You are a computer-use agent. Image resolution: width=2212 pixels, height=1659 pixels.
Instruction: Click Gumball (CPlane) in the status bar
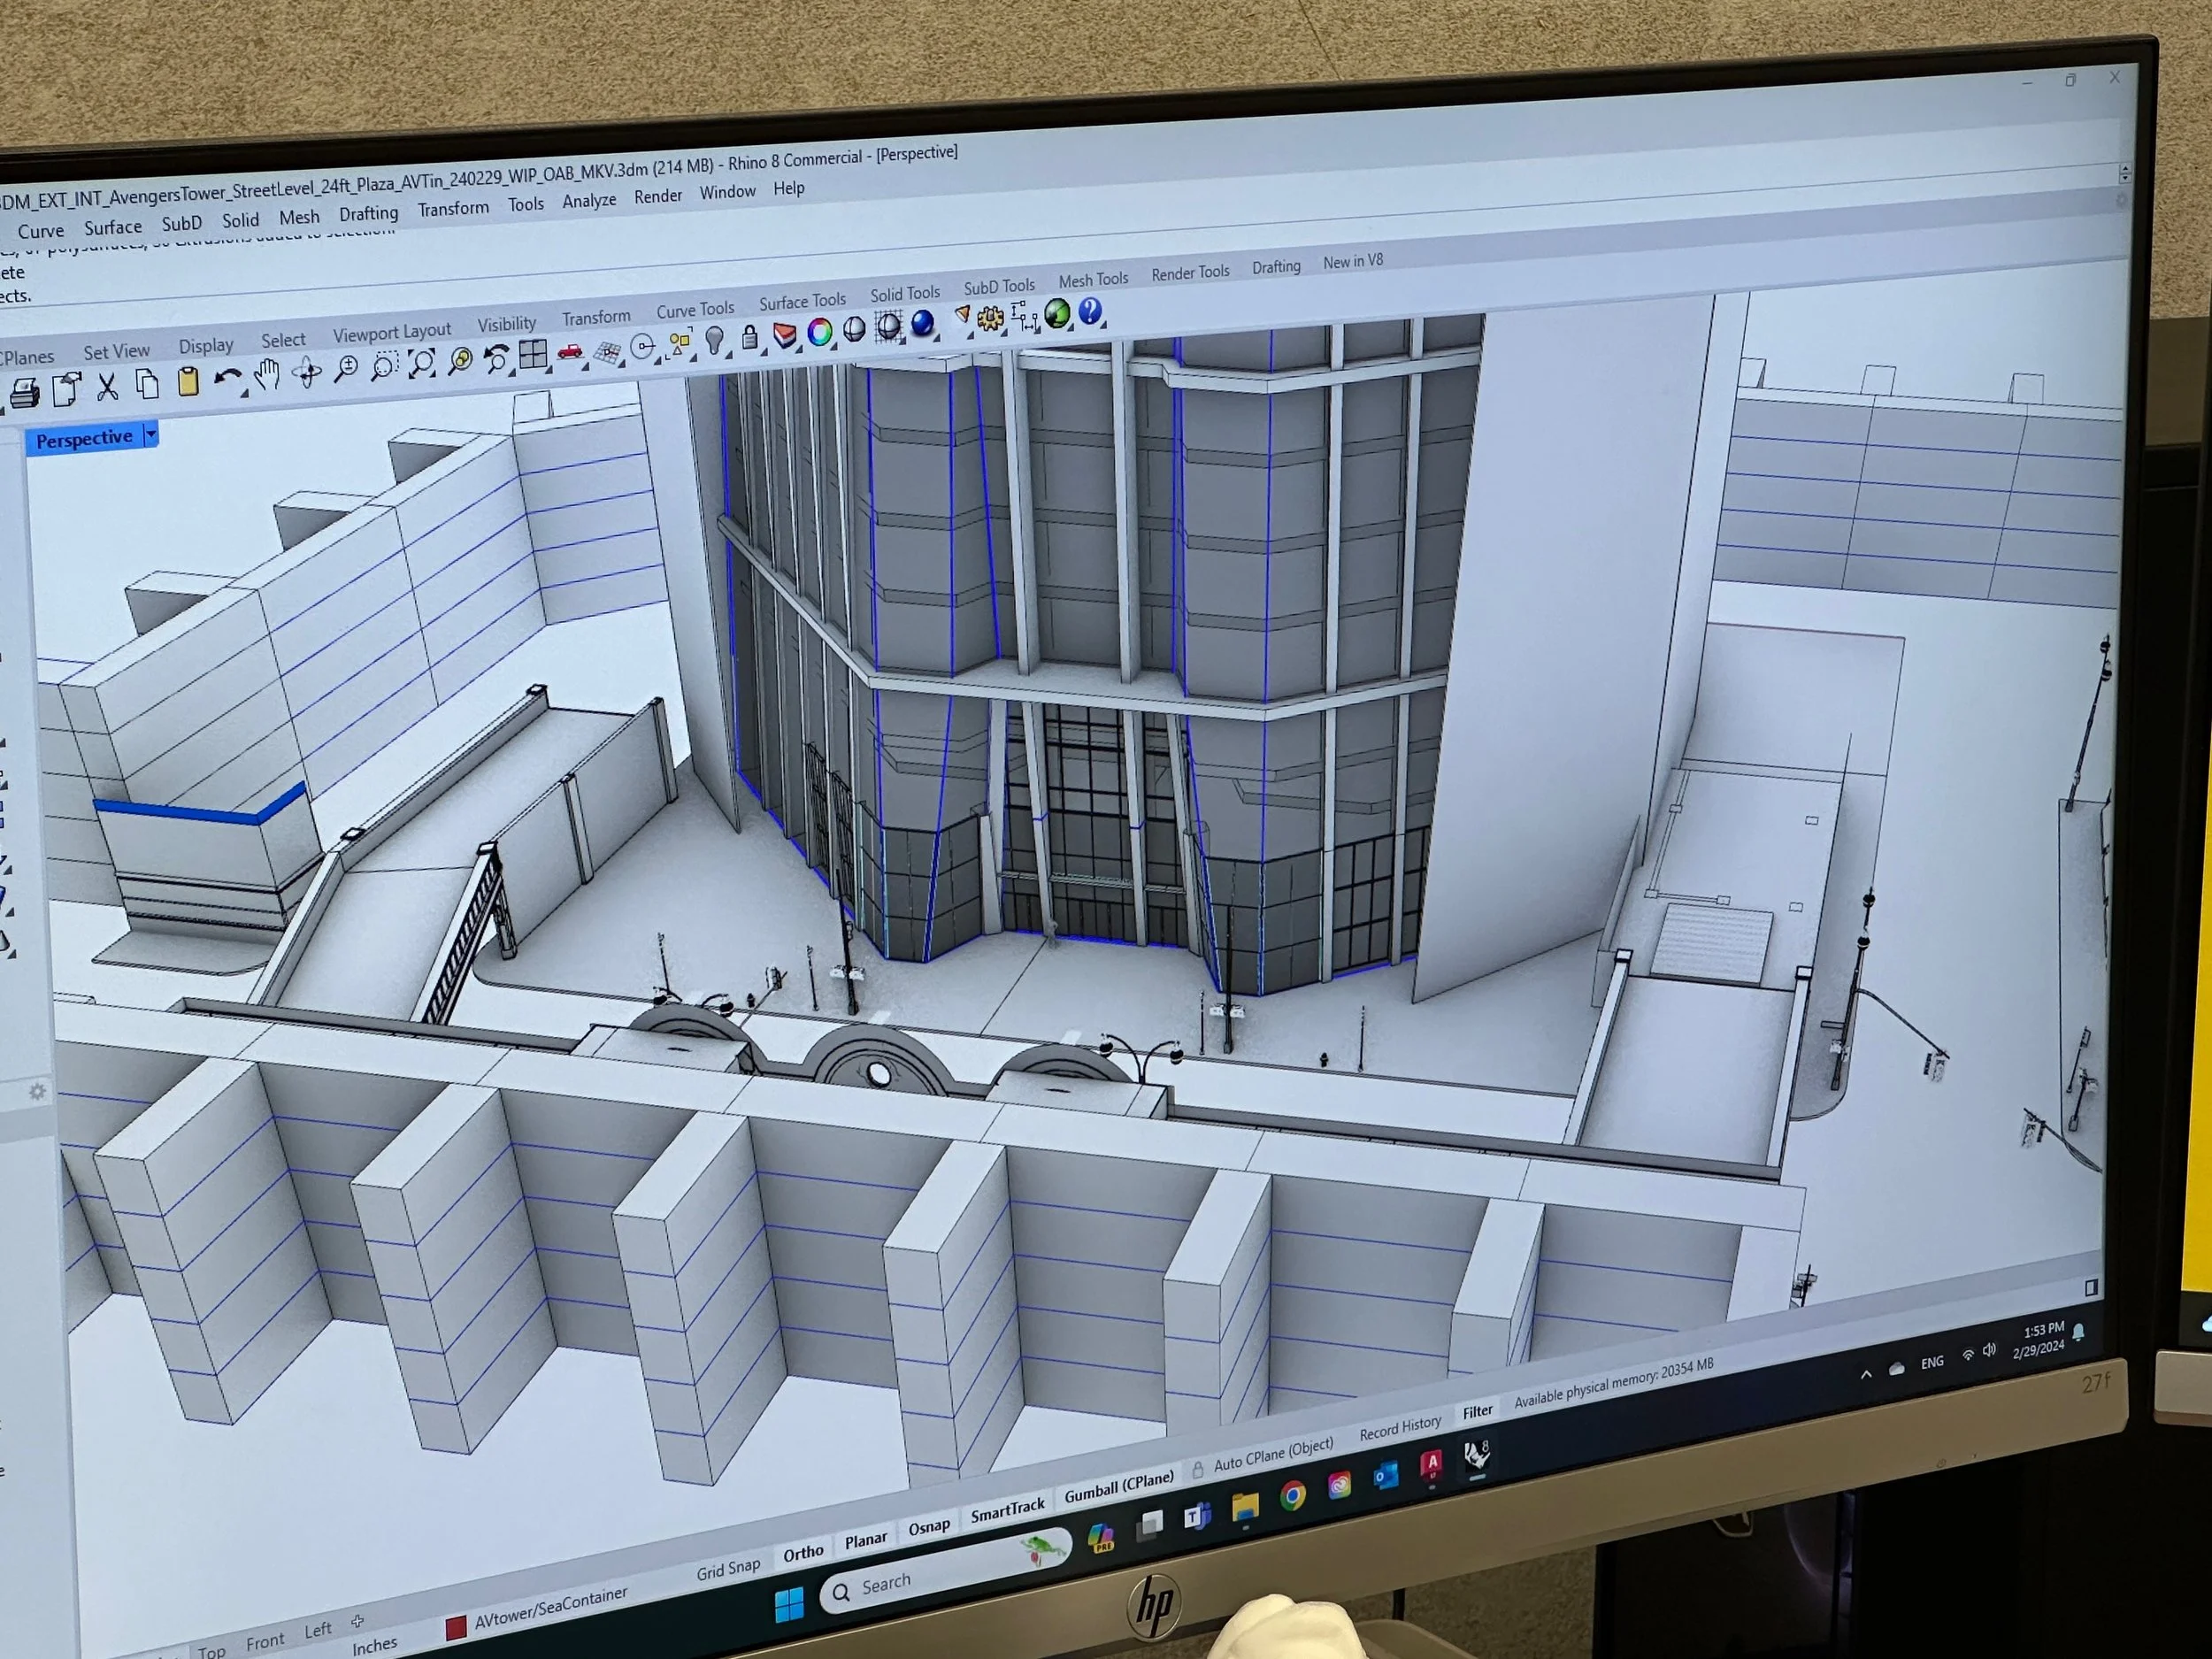[x=1120, y=1489]
